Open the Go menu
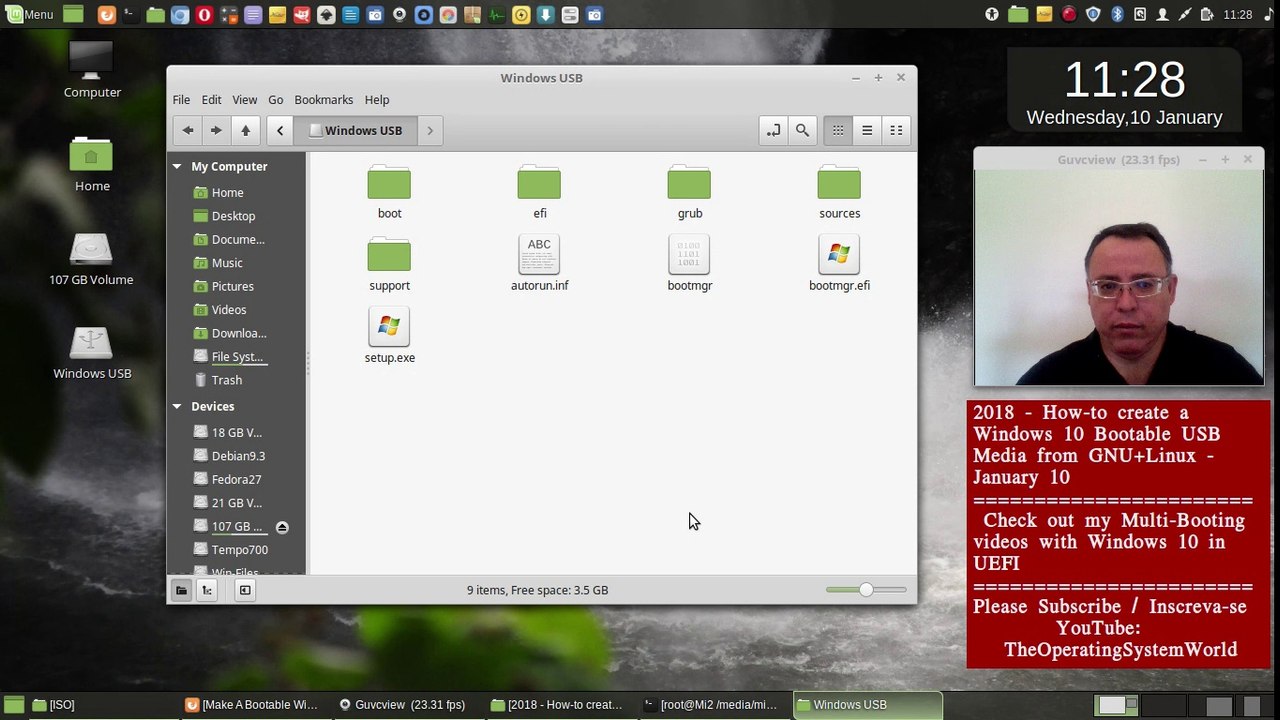The width and height of the screenshot is (1280, 720). coord(276,100)
